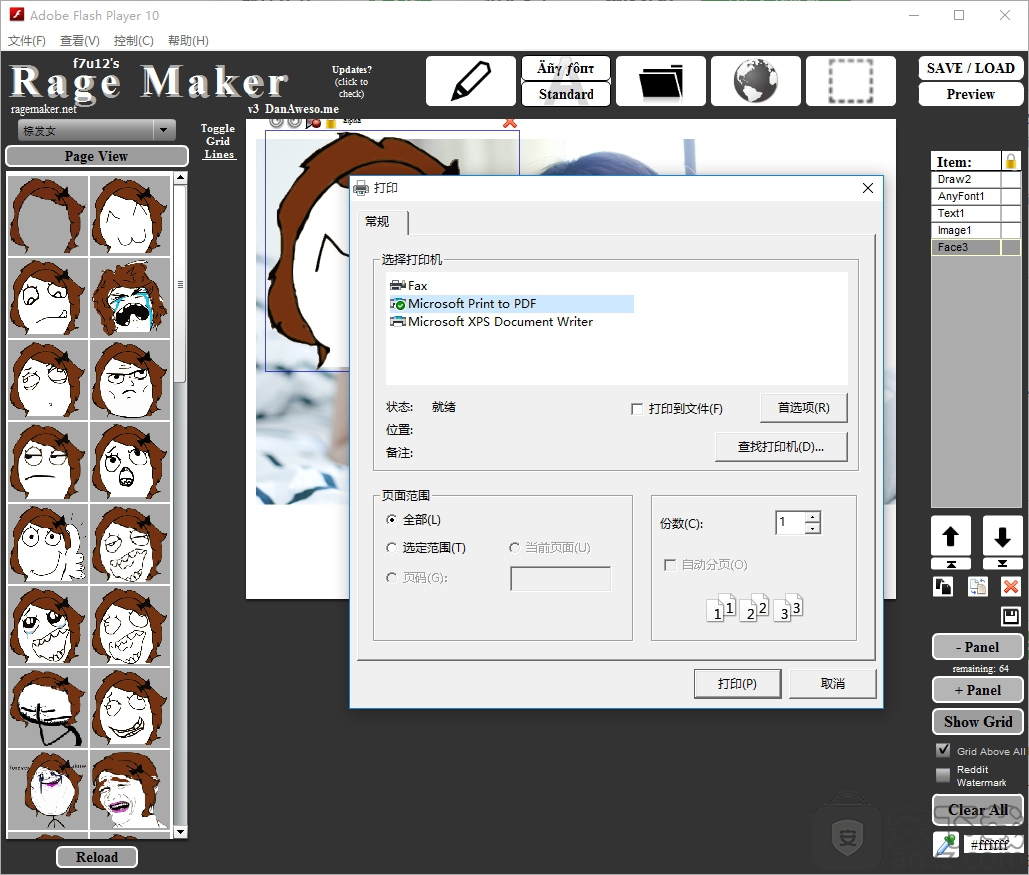This screenshot has width=1029, height=875.
Task: Choose the purple-lips laughing face thumbnail
Action: tap(130, 790)
